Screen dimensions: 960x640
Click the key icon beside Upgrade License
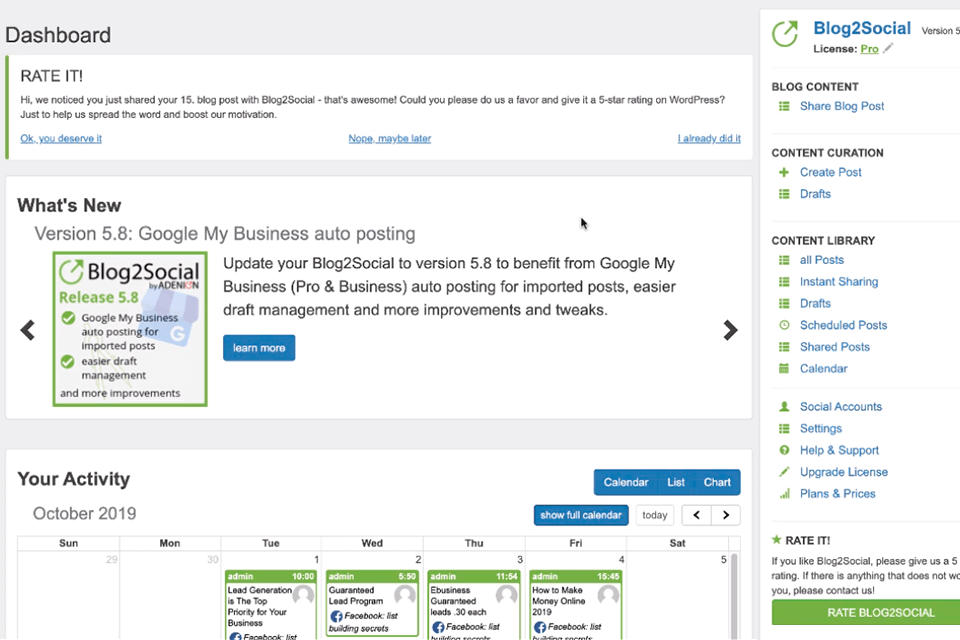784,472
